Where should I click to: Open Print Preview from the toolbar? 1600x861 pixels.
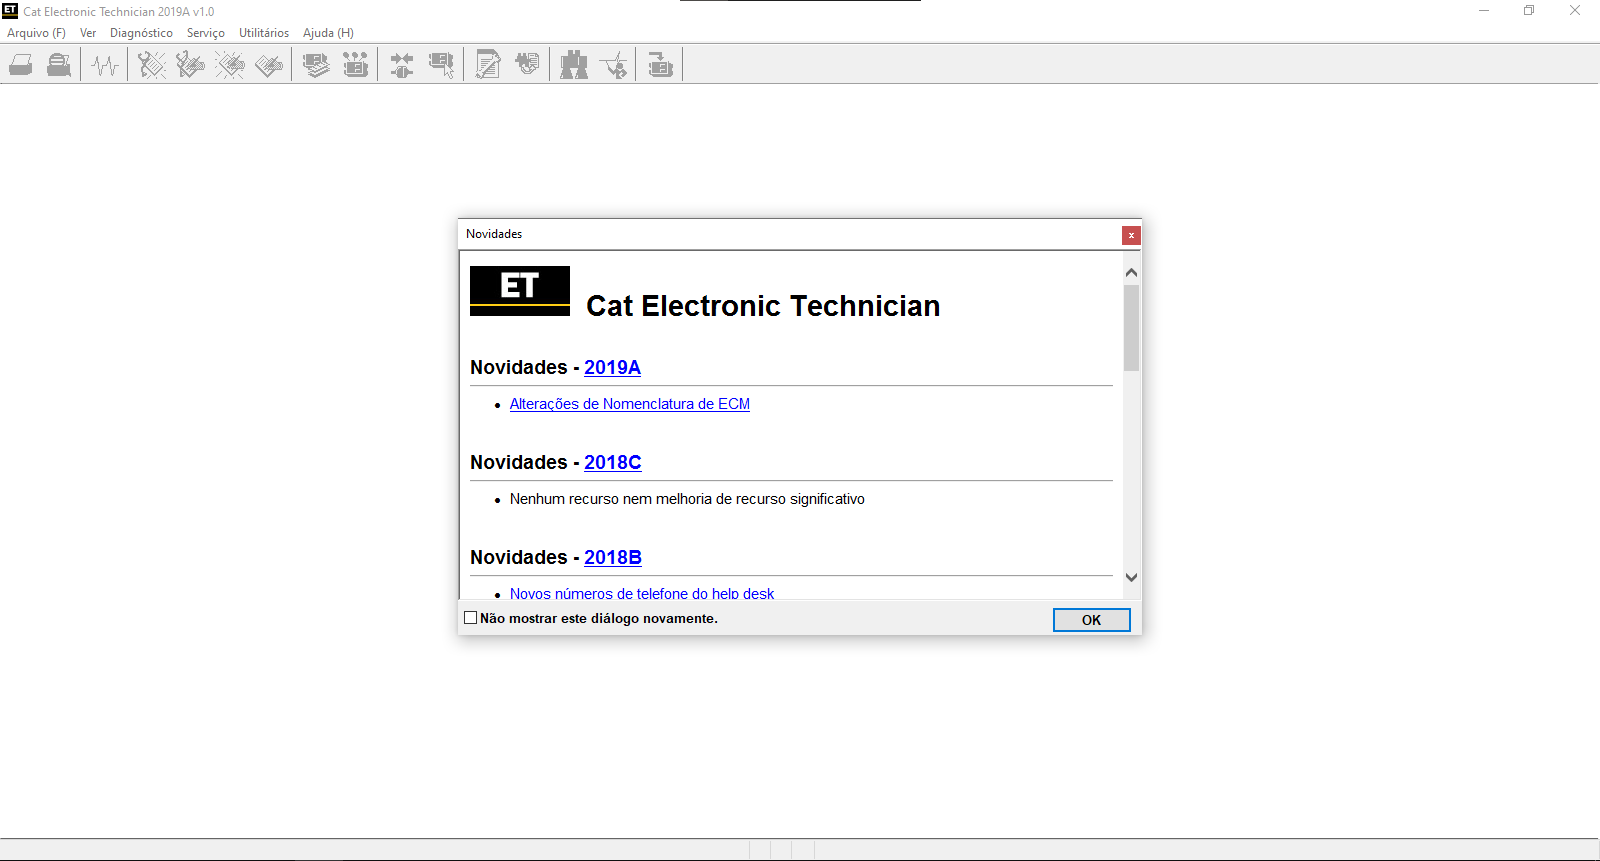(59, 66)
